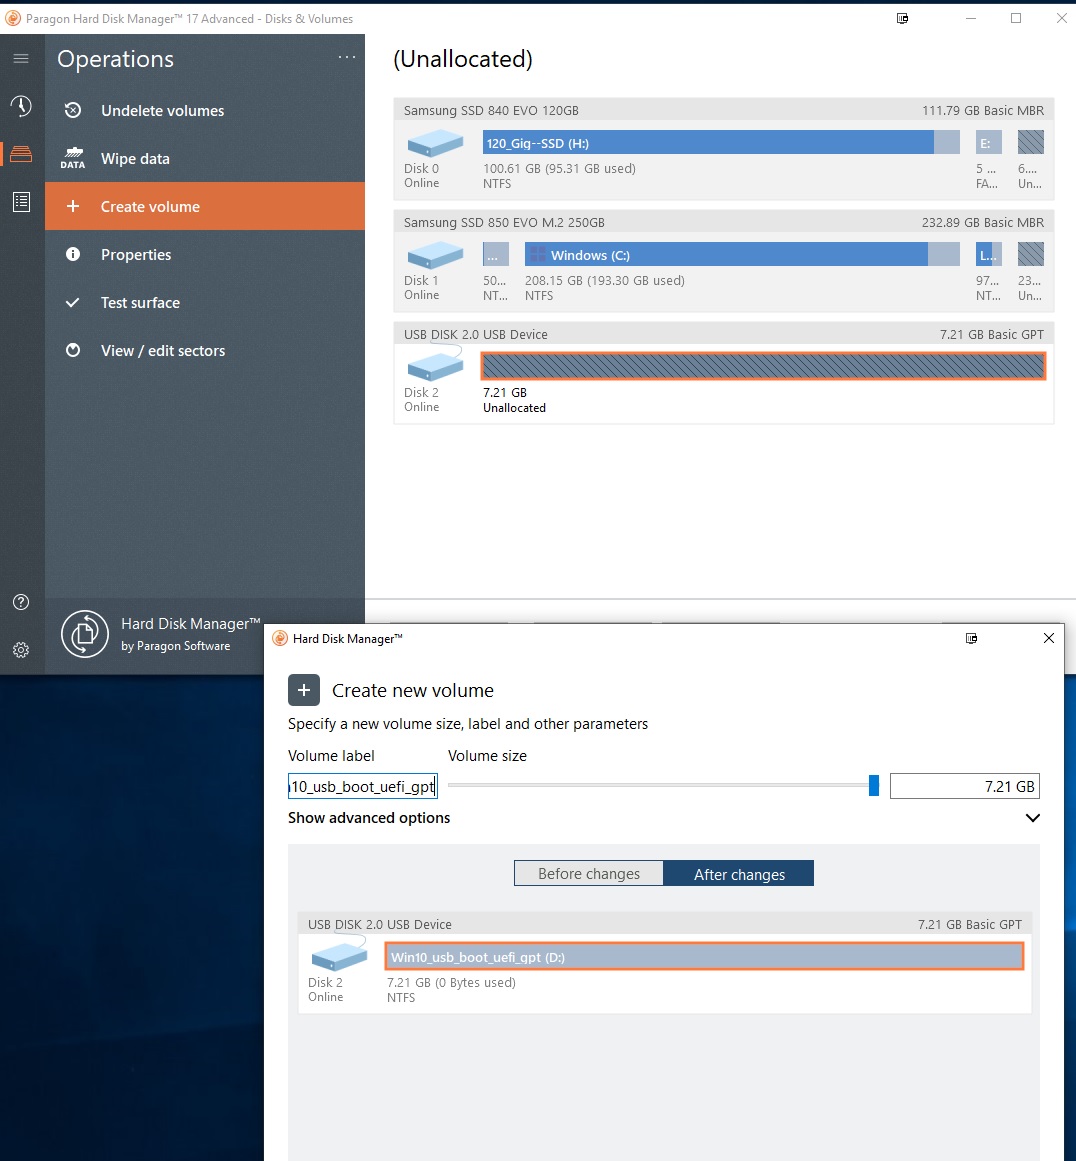1076x1161 pixels.
Task: Select the small 50 MB partition on Disk 1
Action: coord(495,254)
